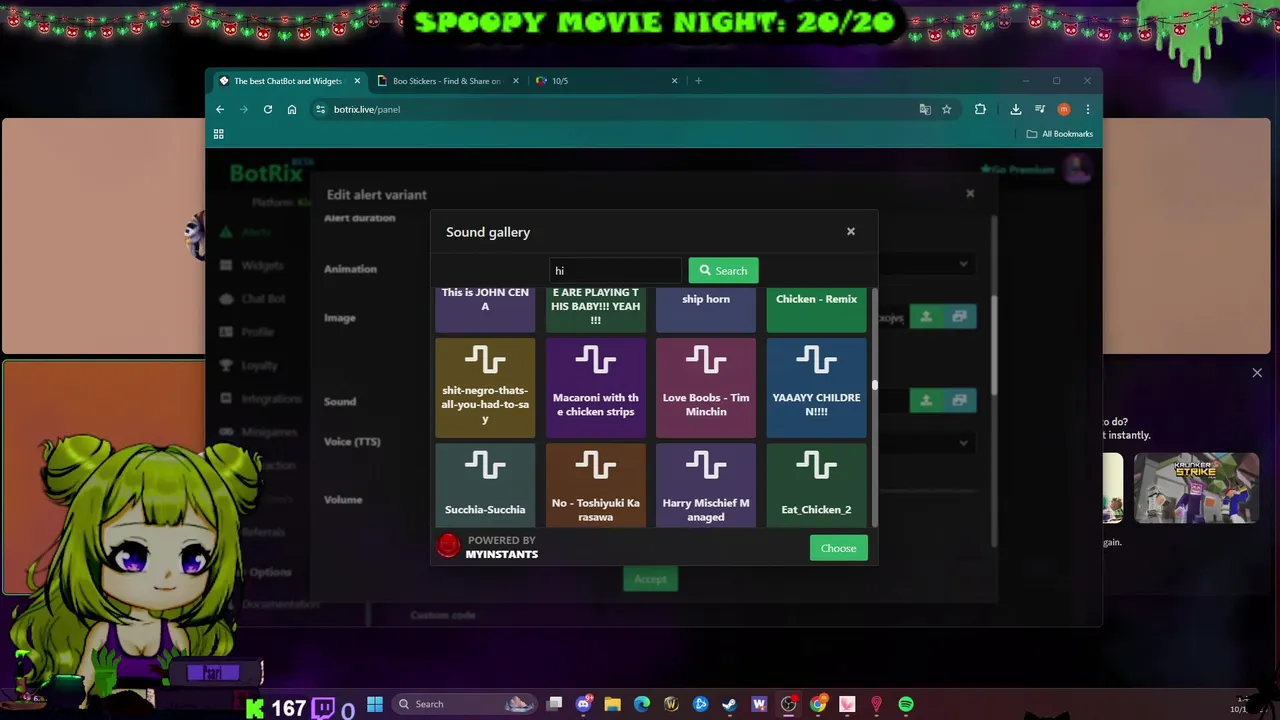Click the browser forward arrow

[243, 109]
